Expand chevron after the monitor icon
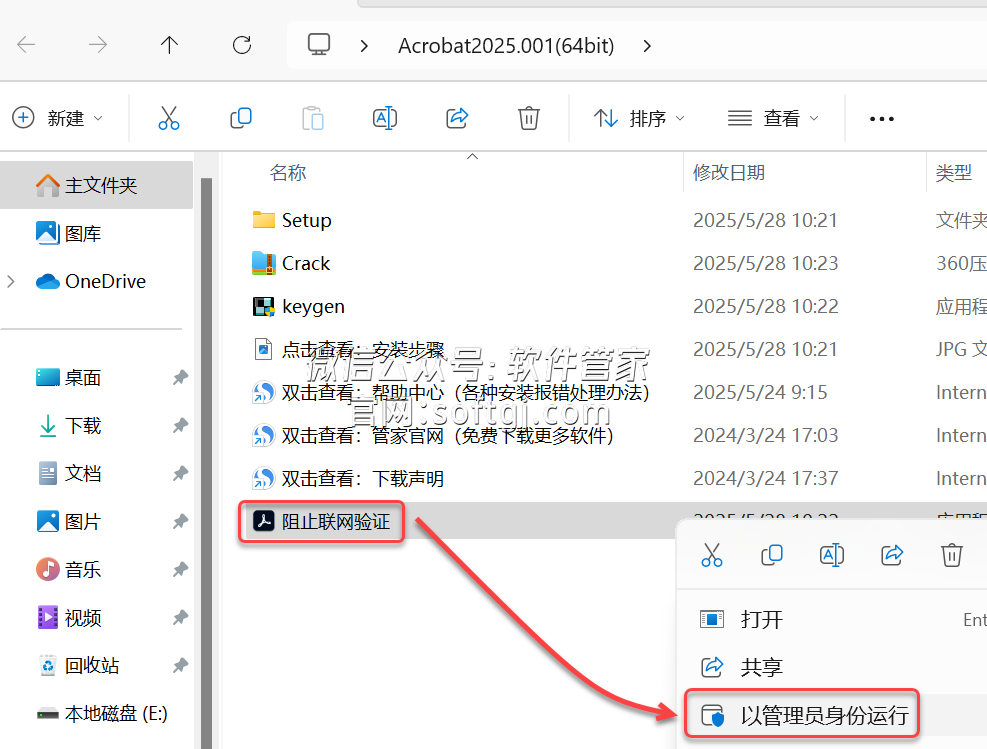Screen dimensions: 987x749 (x=364, y=45)
